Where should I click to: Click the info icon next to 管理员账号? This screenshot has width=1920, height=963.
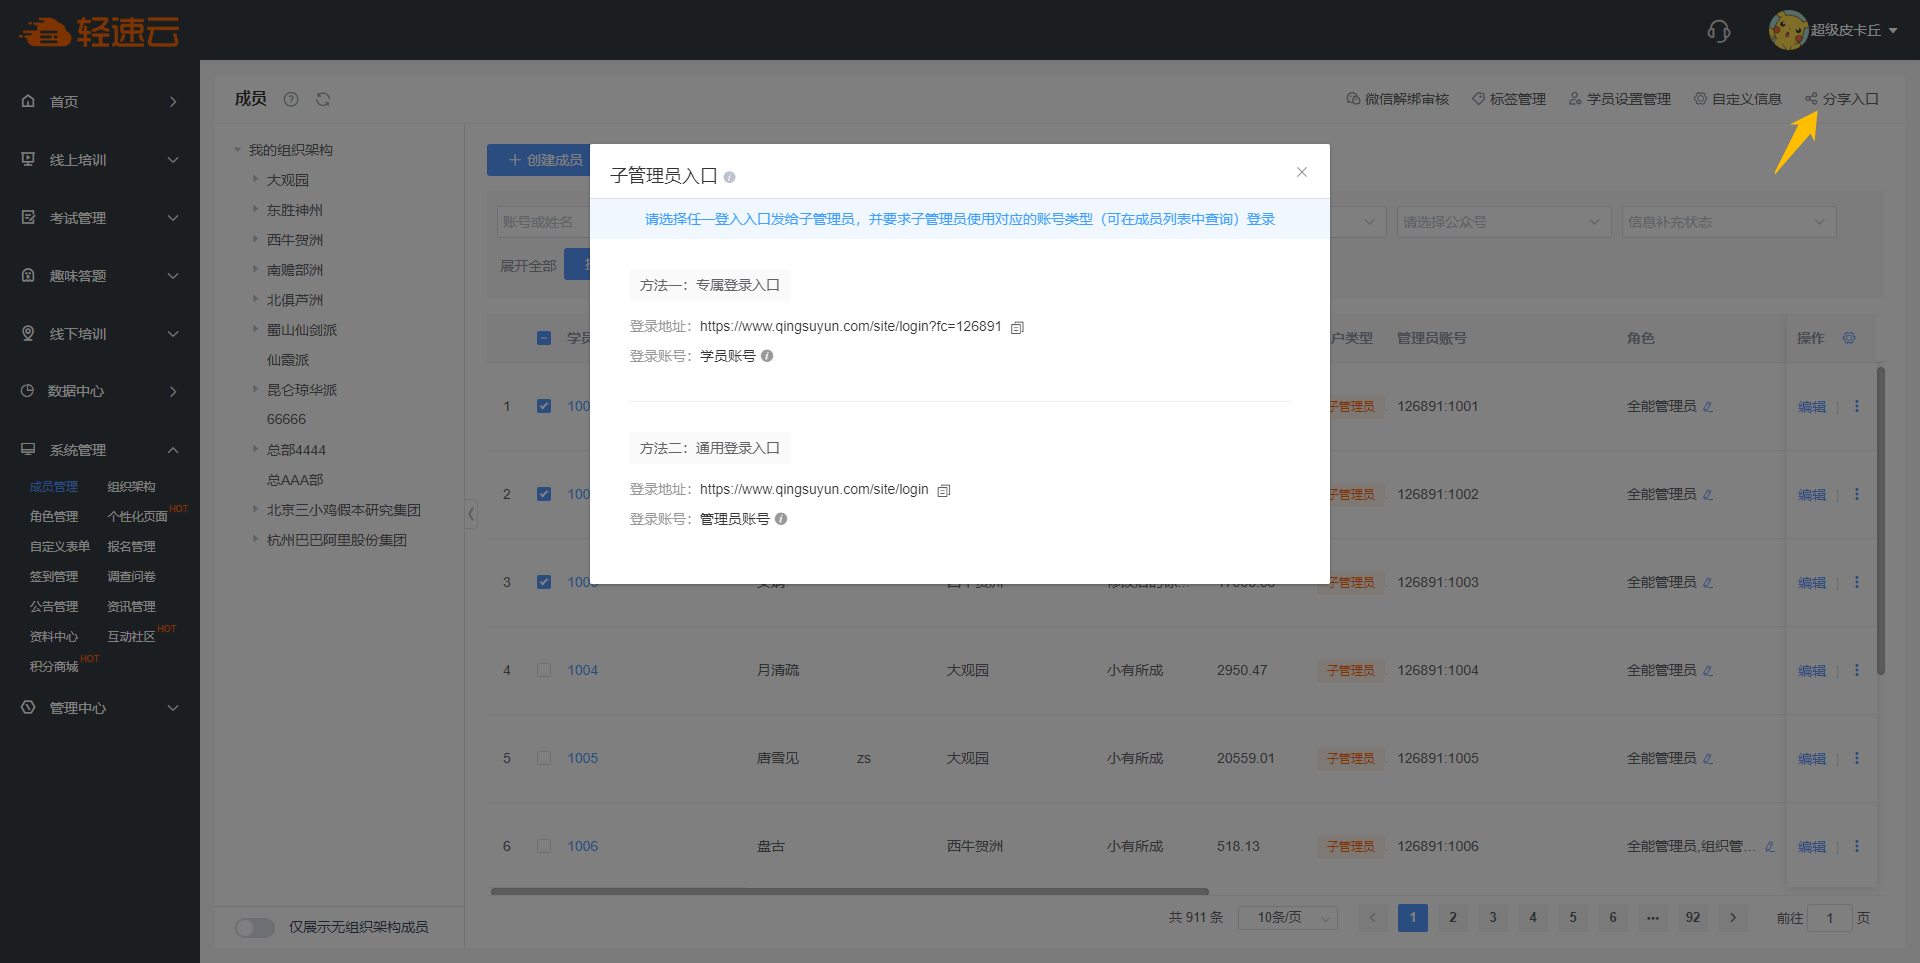[x=781, y=519]
